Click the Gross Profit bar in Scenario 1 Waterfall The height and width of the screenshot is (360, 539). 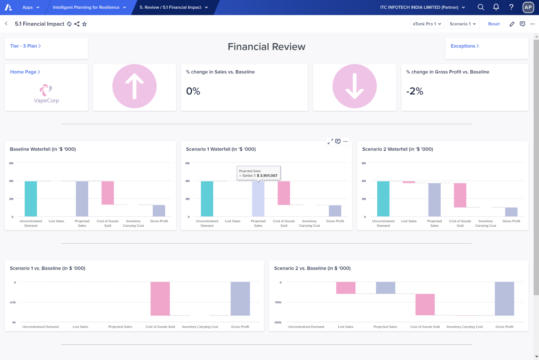tap(335, 211)
